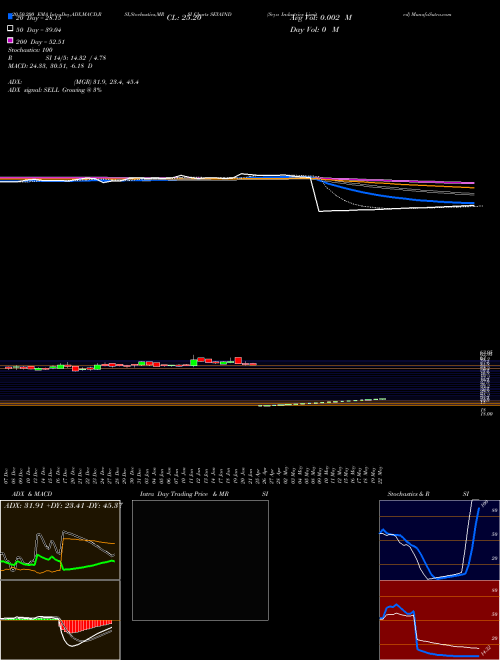Screen dimensions: 500x660
Task: Click the 'ADX: 31.91 +DY: 23.41 -DY: 45.37' readout
Action: tap(63, 506)
